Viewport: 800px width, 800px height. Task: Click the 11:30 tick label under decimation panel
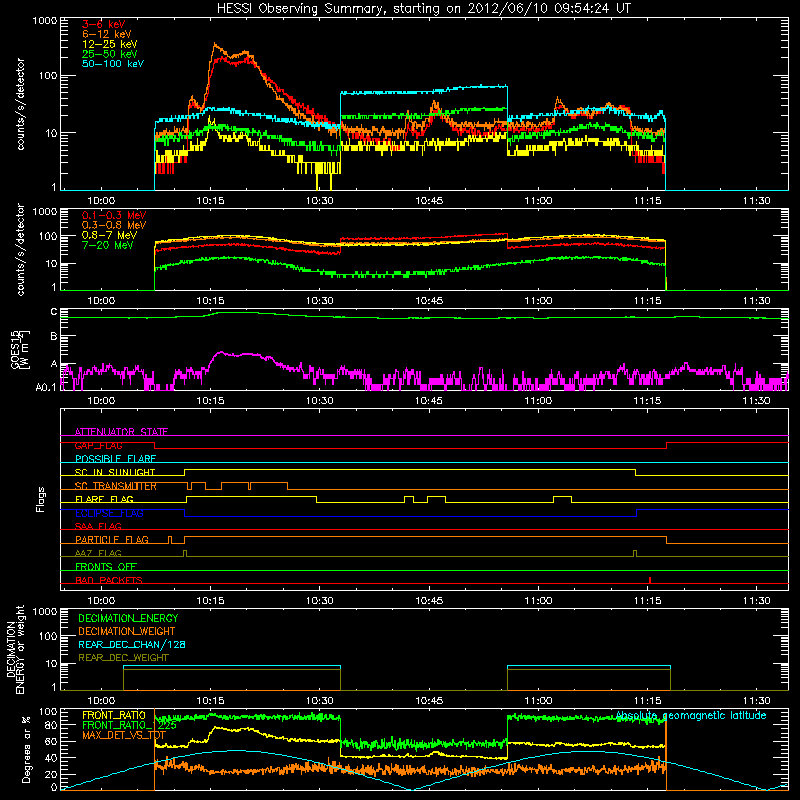tap(757, 701)
